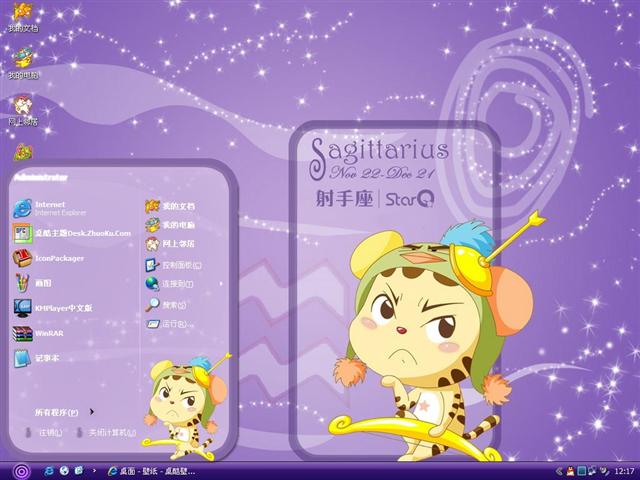The width and height of the screenshot is (640, 480).
Task: Click the teal square tray icon
Action: (582, 471)
